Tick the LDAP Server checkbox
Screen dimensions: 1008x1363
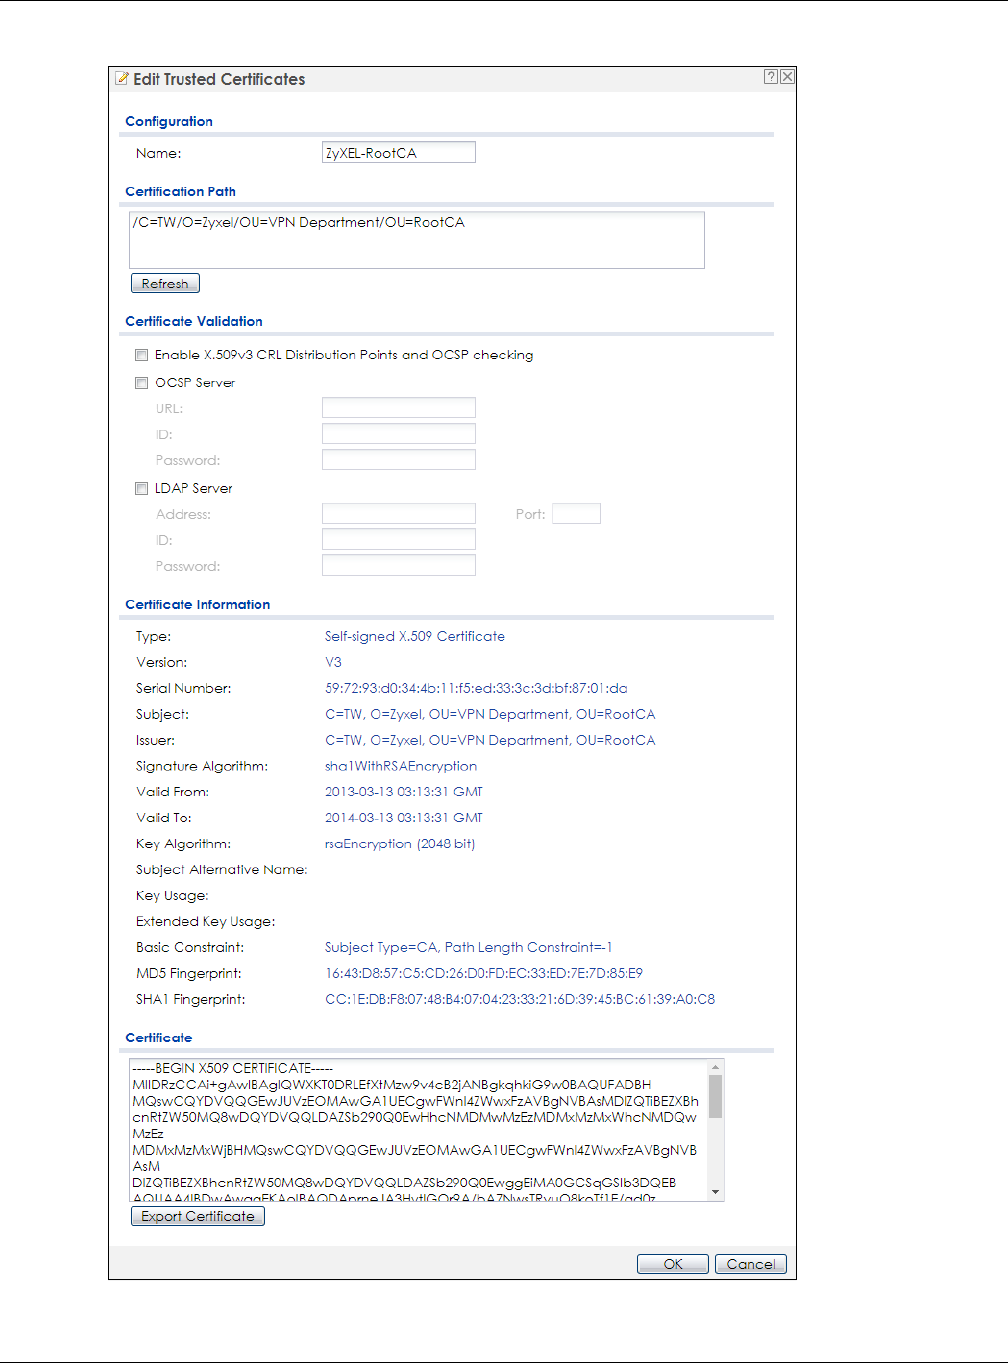click(x=142, y=489)
